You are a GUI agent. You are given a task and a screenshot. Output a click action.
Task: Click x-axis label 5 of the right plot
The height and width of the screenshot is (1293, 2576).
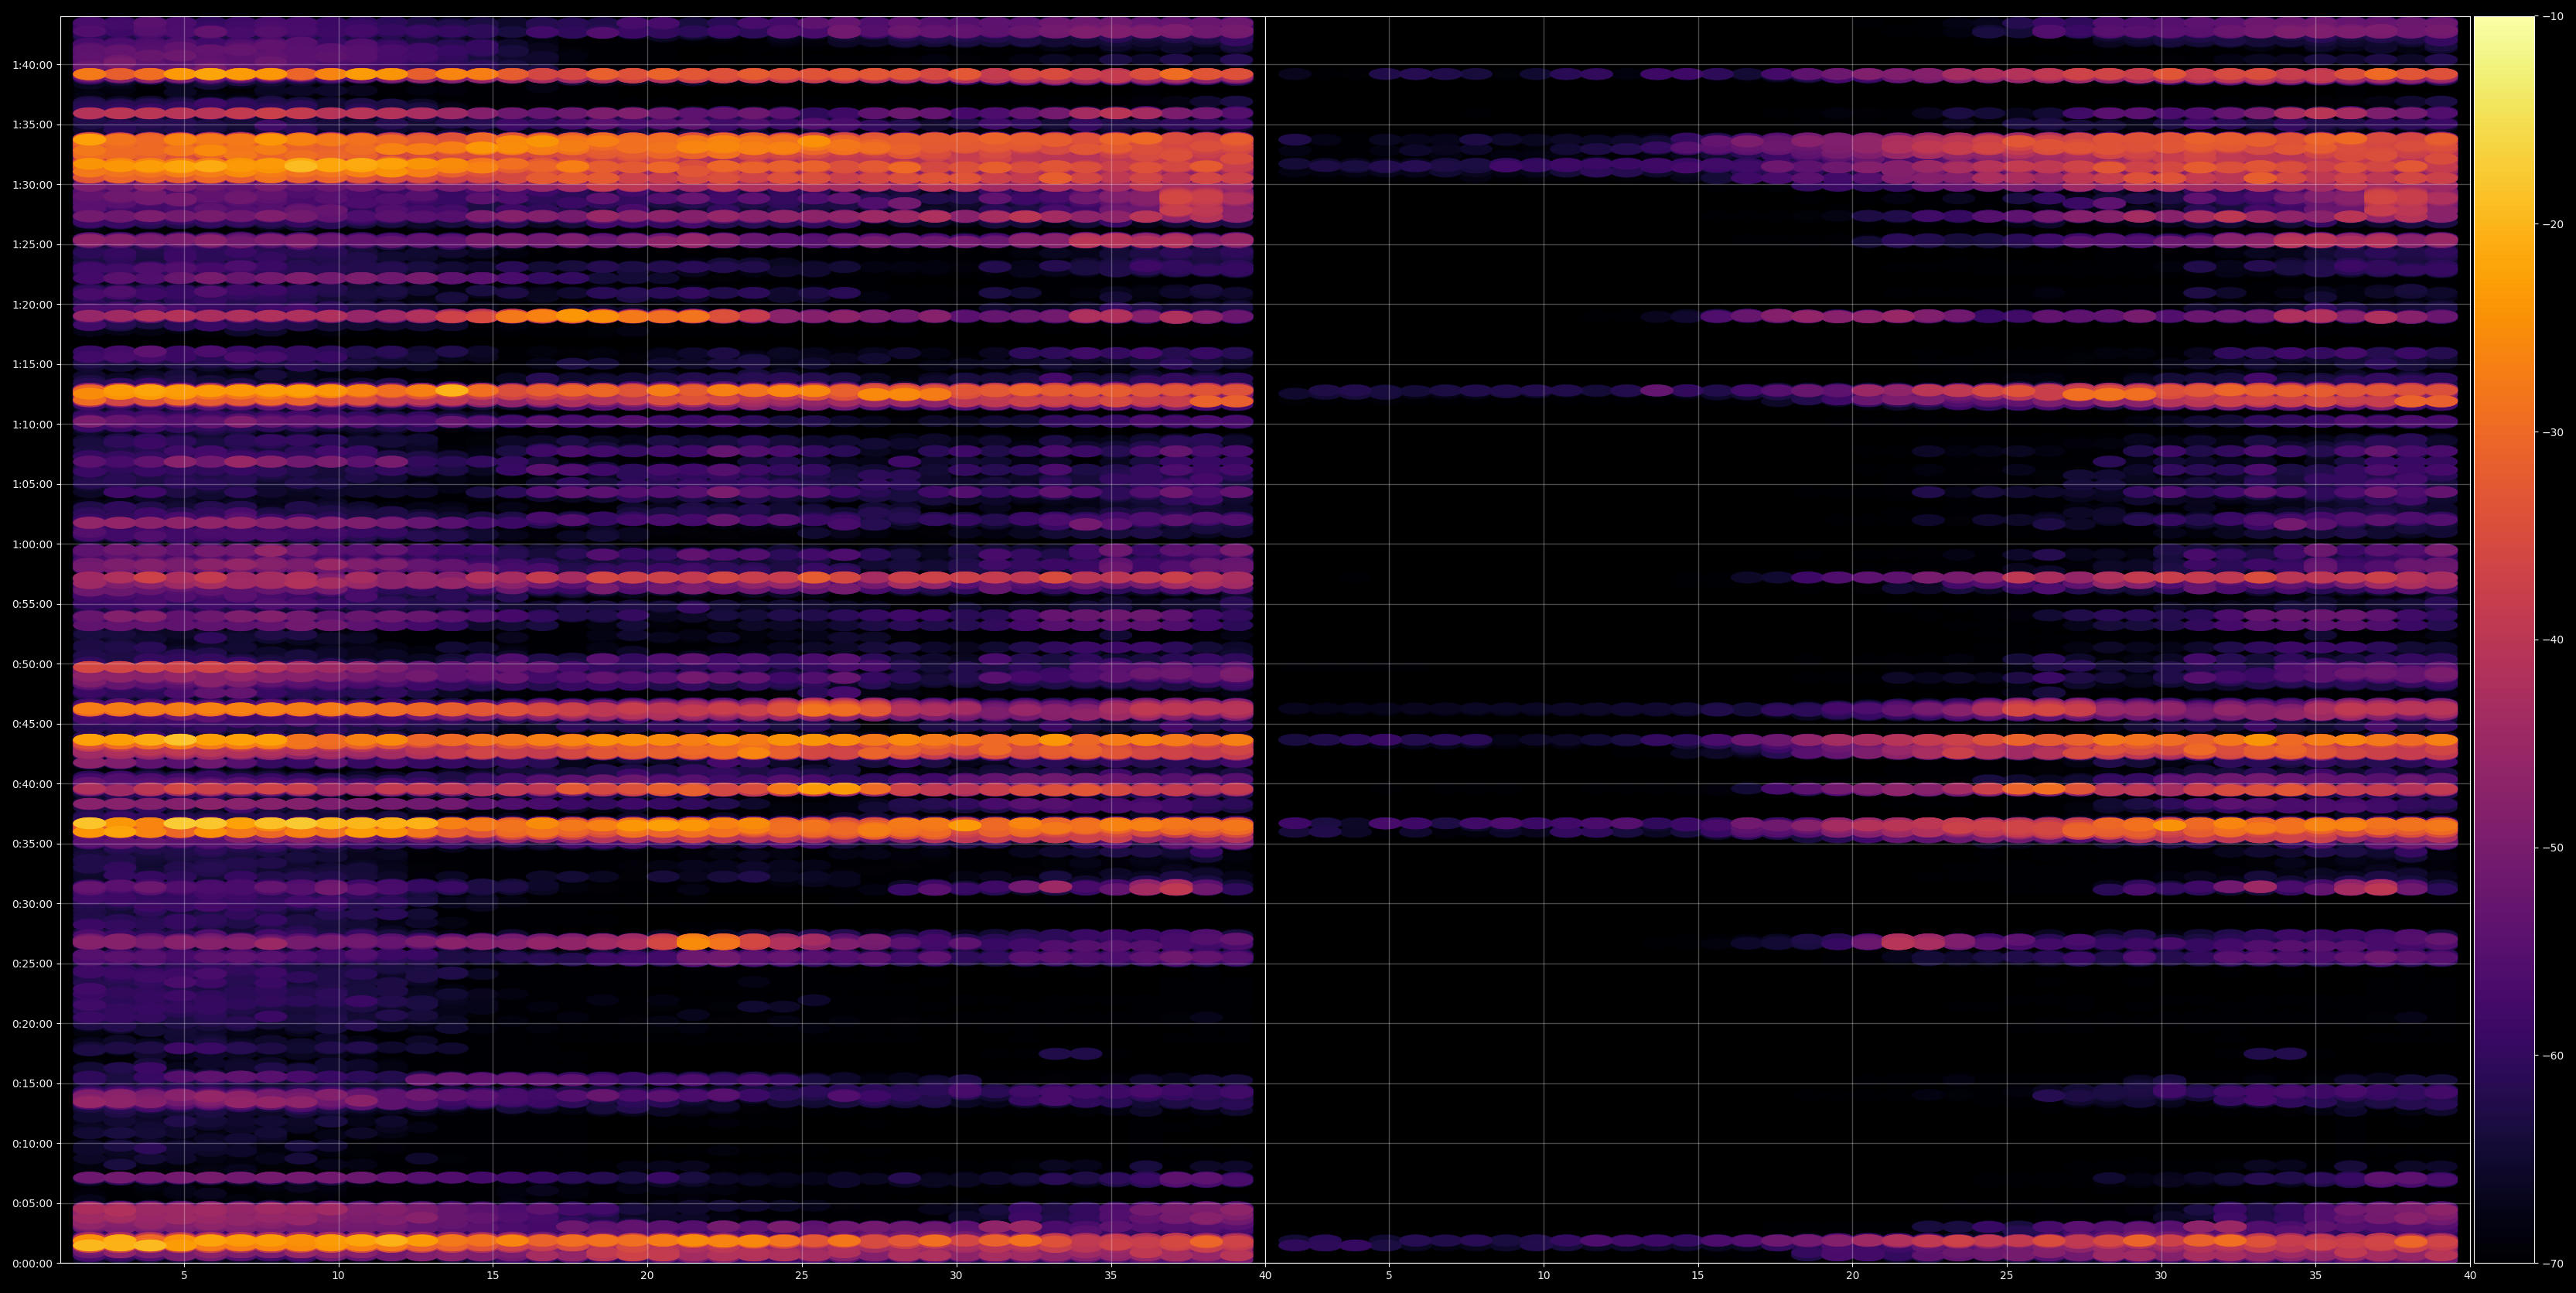coord(1389,1276)
